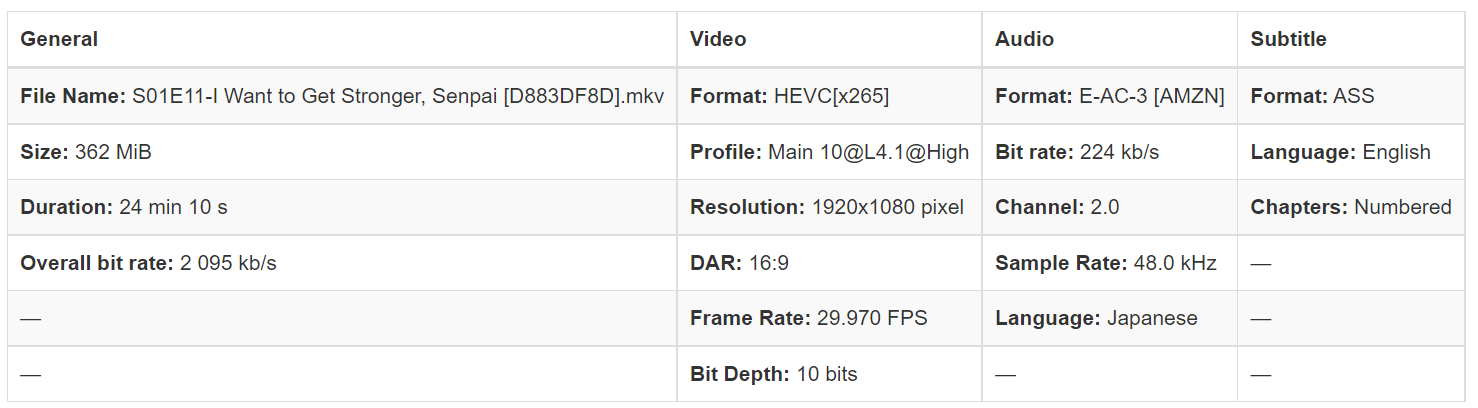Click the video Format HEVC[x265] cell
The height and width of the screenshot is (408, 1478).
tap(789, 97)
